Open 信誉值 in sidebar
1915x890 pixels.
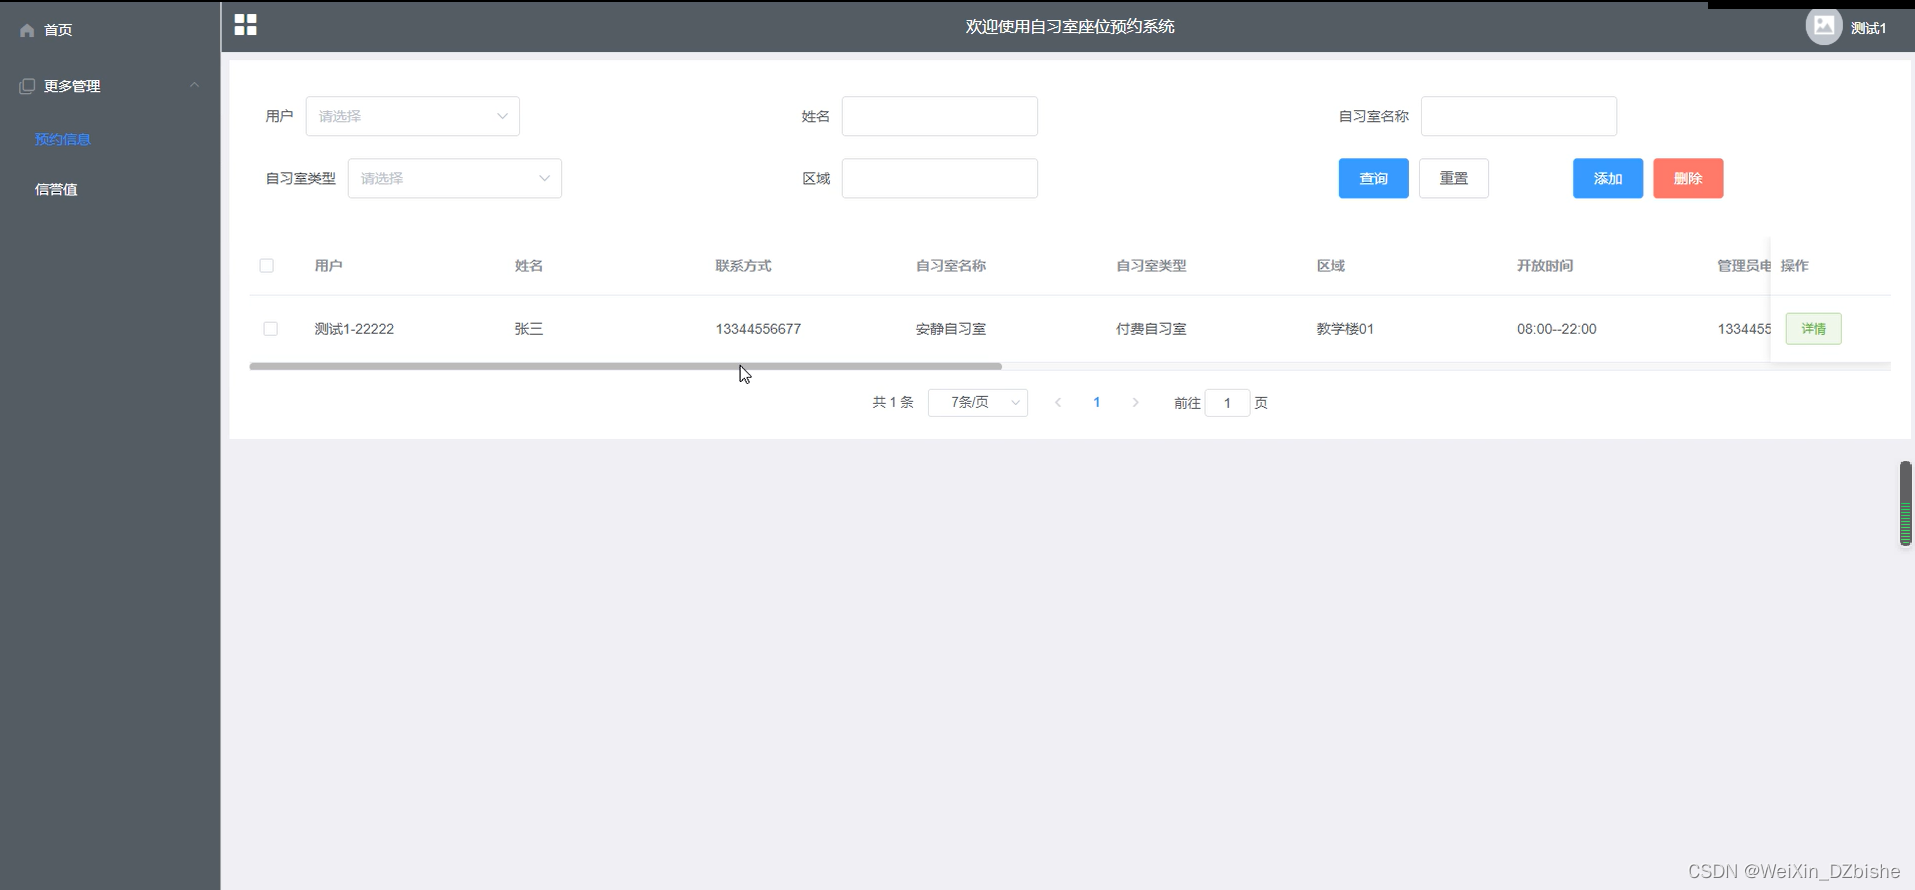pos(56,189)
